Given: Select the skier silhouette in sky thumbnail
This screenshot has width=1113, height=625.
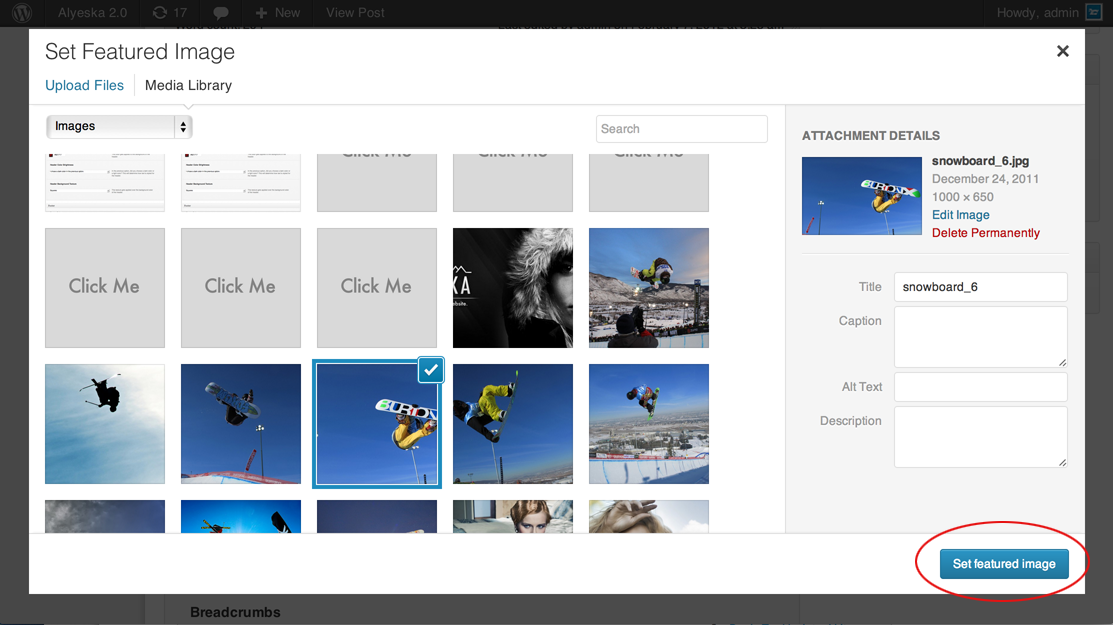Looking at the screenshot, I should (105, 424).
